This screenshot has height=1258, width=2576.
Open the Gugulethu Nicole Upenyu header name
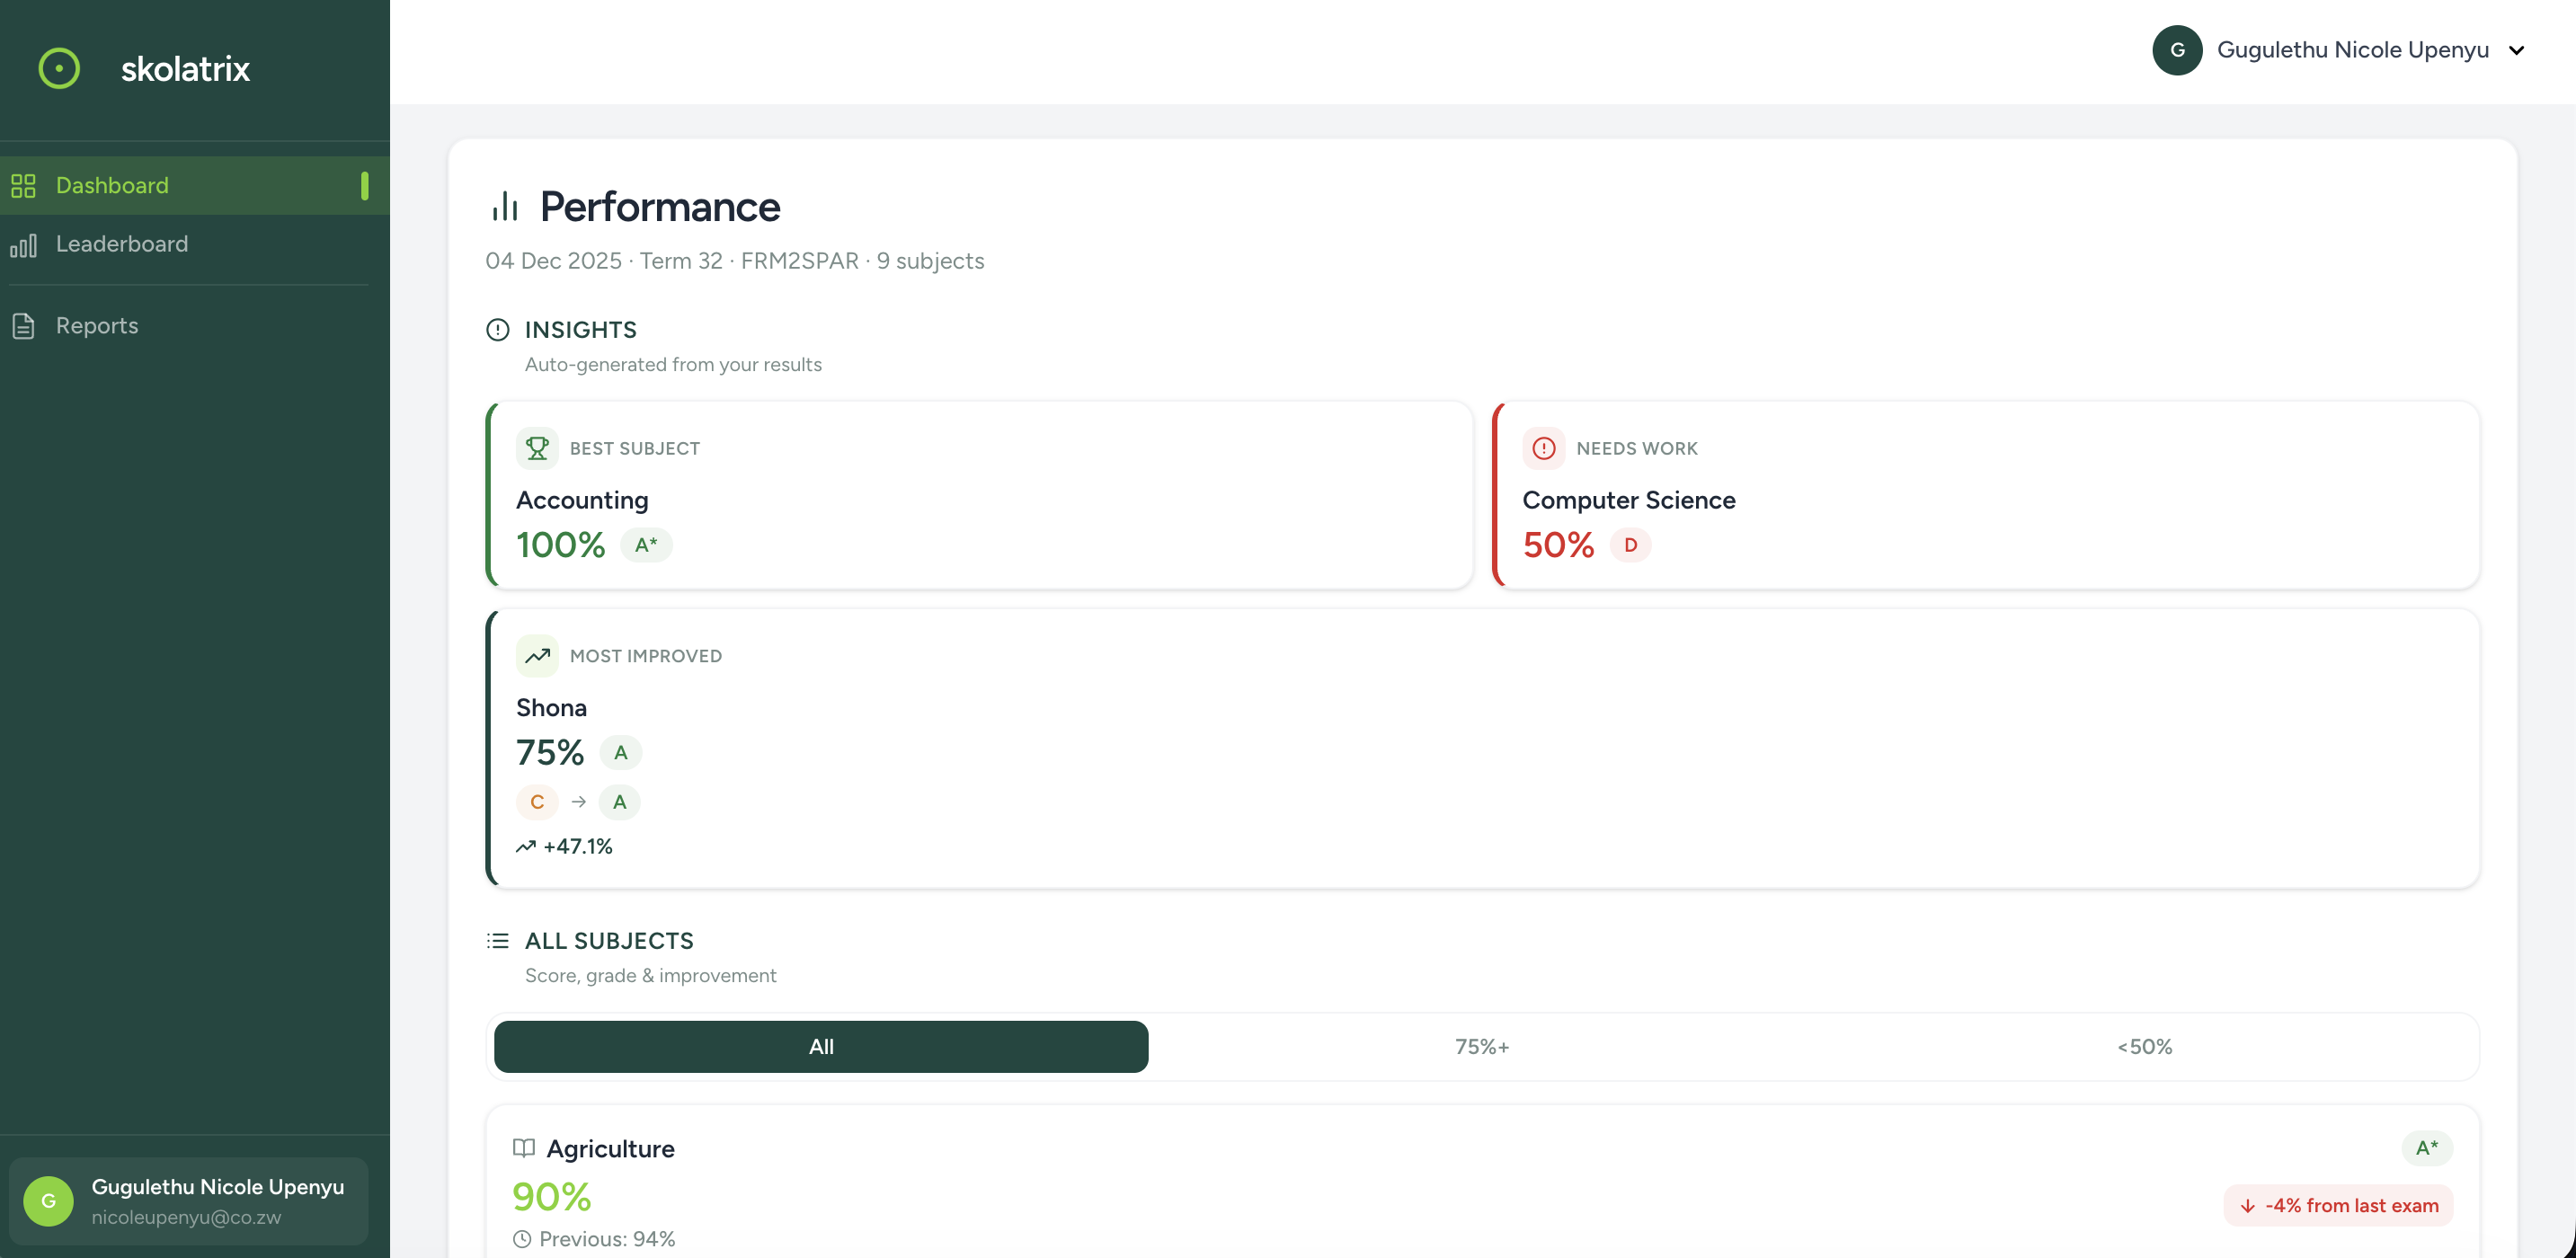point(2353,50)
